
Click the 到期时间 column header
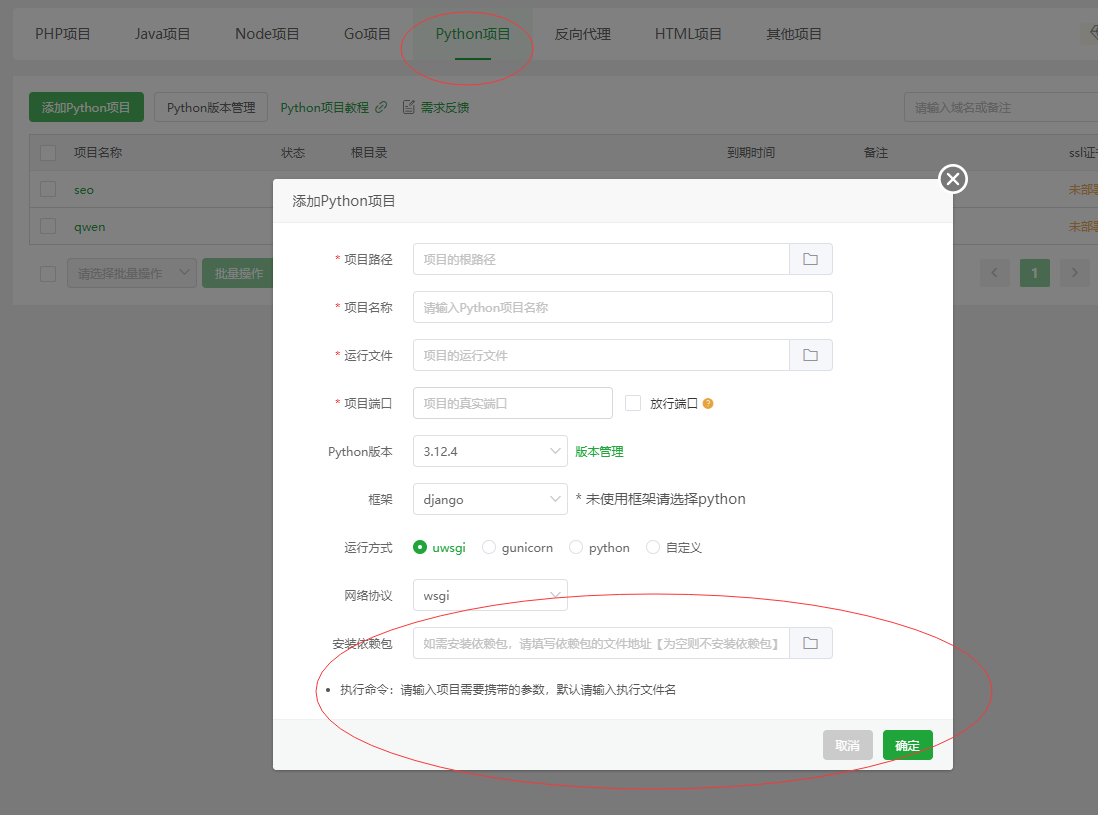pyautogui.click(x=751, y=153)
